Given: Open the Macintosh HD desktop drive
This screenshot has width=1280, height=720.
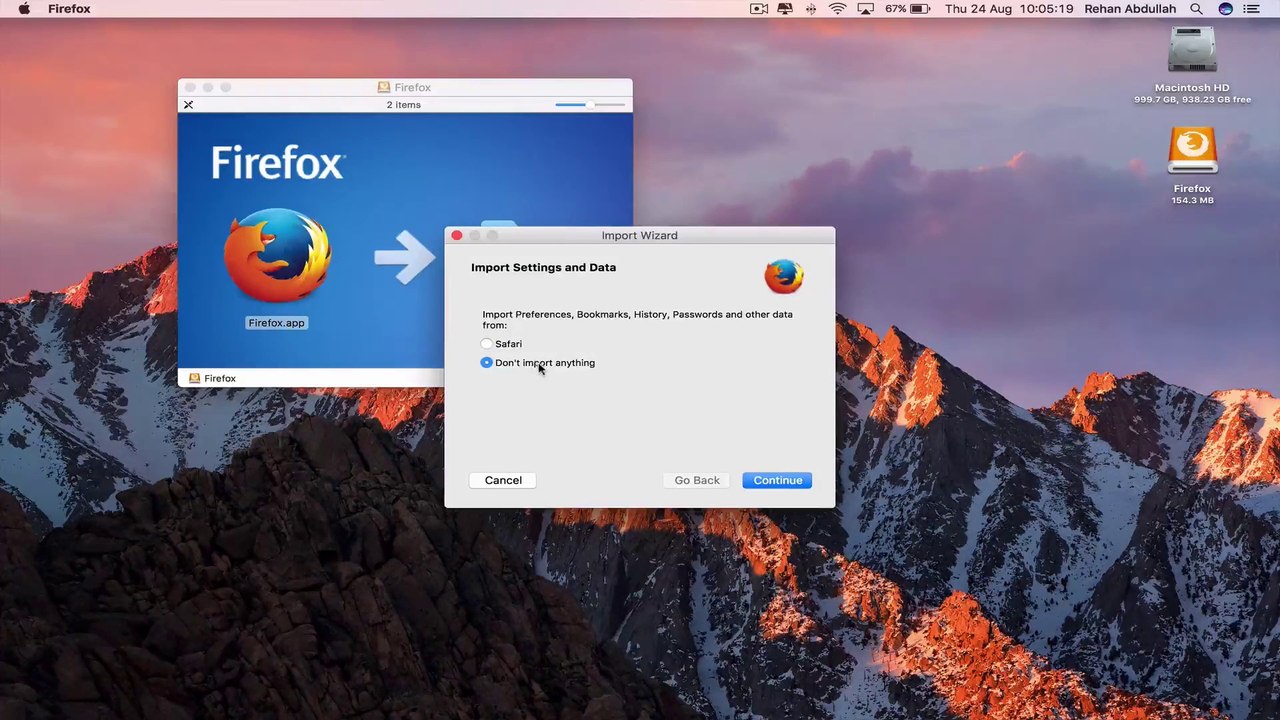Looking at the screenshot, I should (x=1192, y=50).
